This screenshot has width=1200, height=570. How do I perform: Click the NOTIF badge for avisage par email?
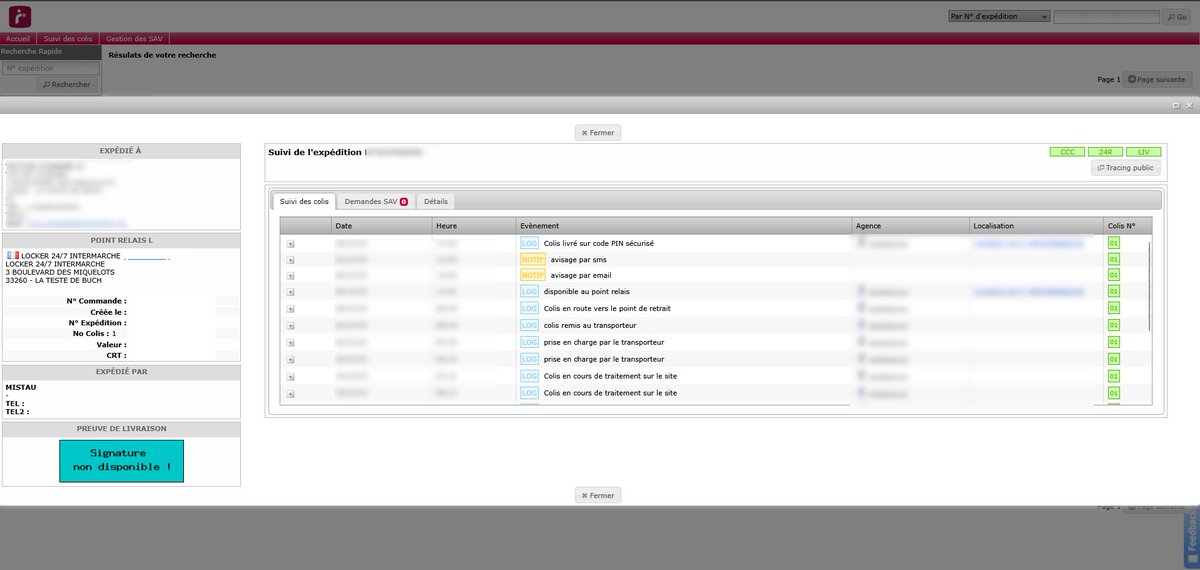[533, 275]
